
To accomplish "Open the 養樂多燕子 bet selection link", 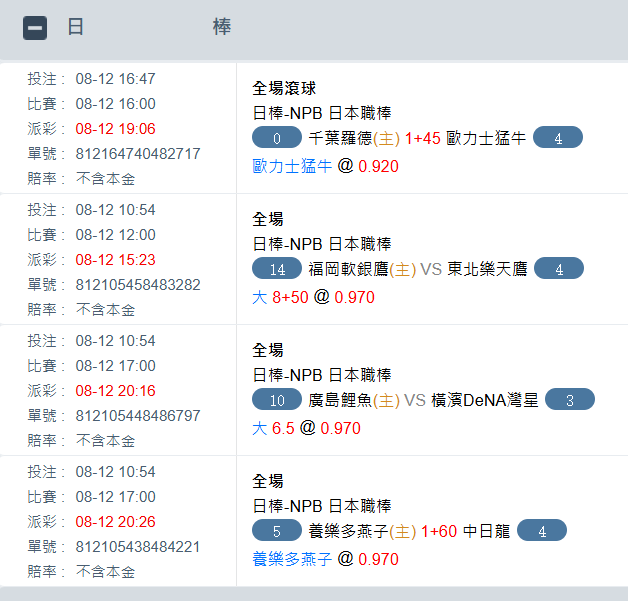I will tap(292, 559).
